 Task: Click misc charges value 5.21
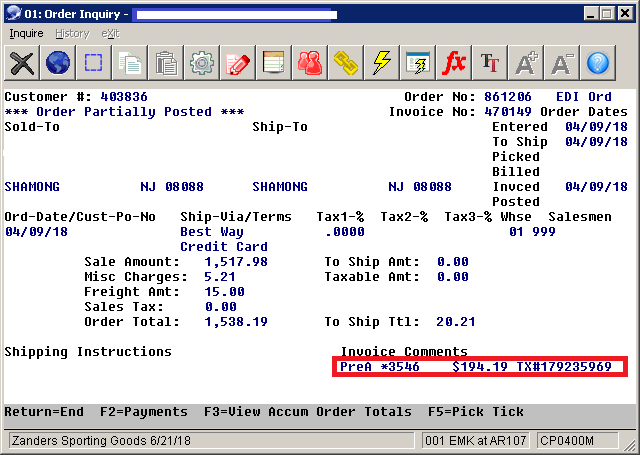click(x=220, y=277)
